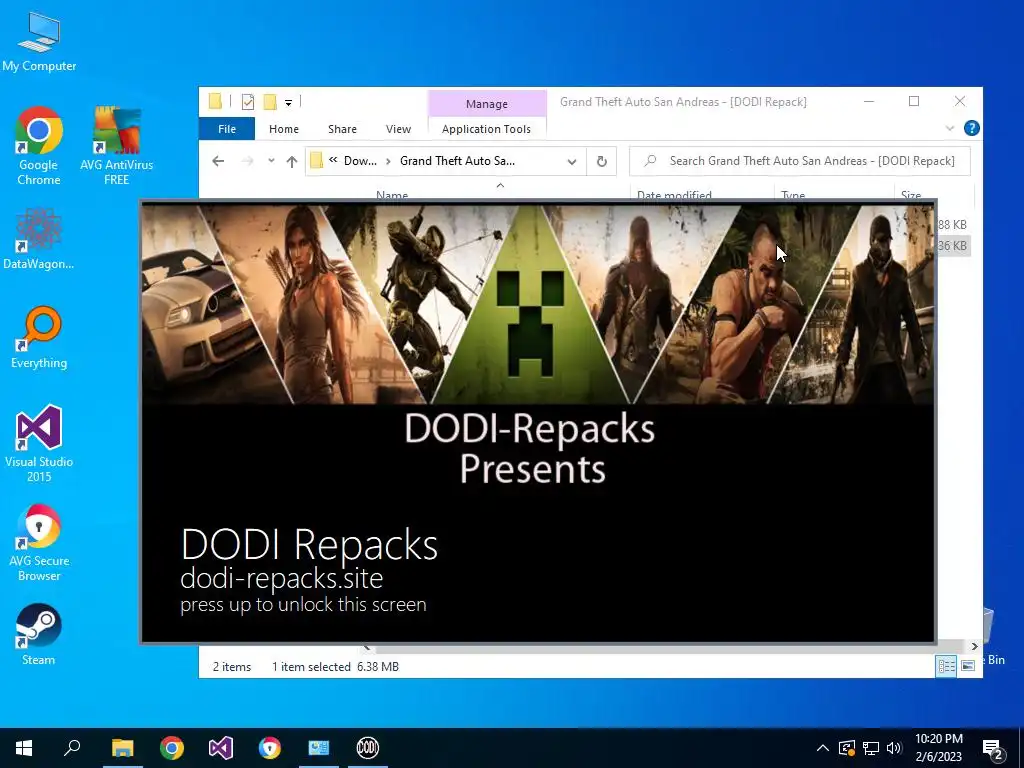This screenshot has height=768, width=1024.
Task: Click Properties quick access toolbar icon
Action: point(248,102)
